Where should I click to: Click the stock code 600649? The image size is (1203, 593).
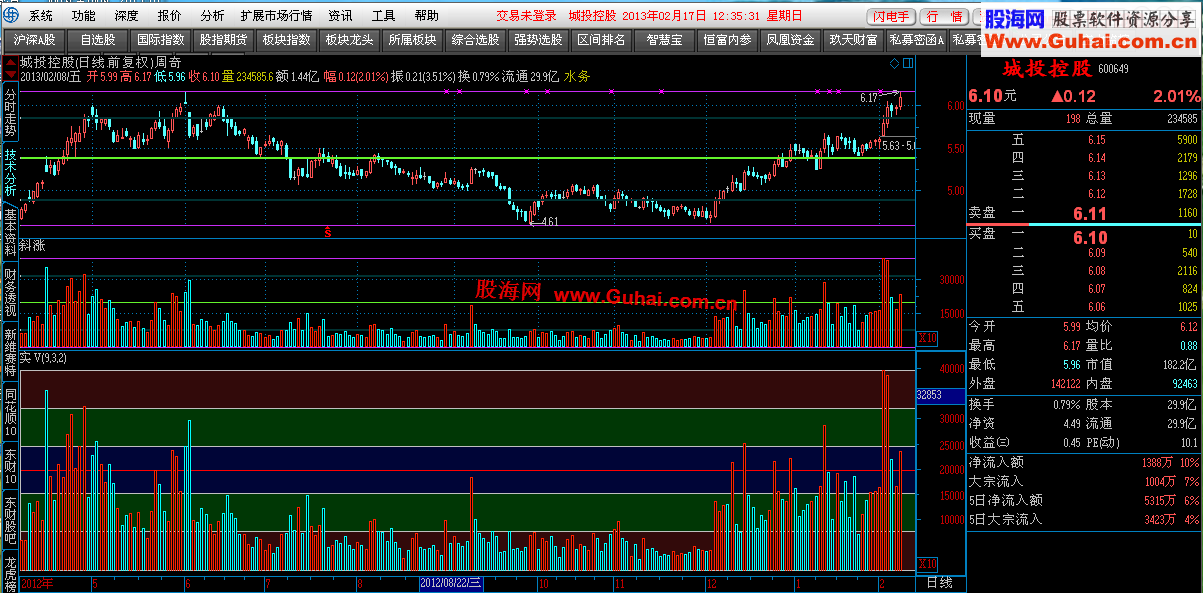pyautogui.click(x=1115, y=69)
